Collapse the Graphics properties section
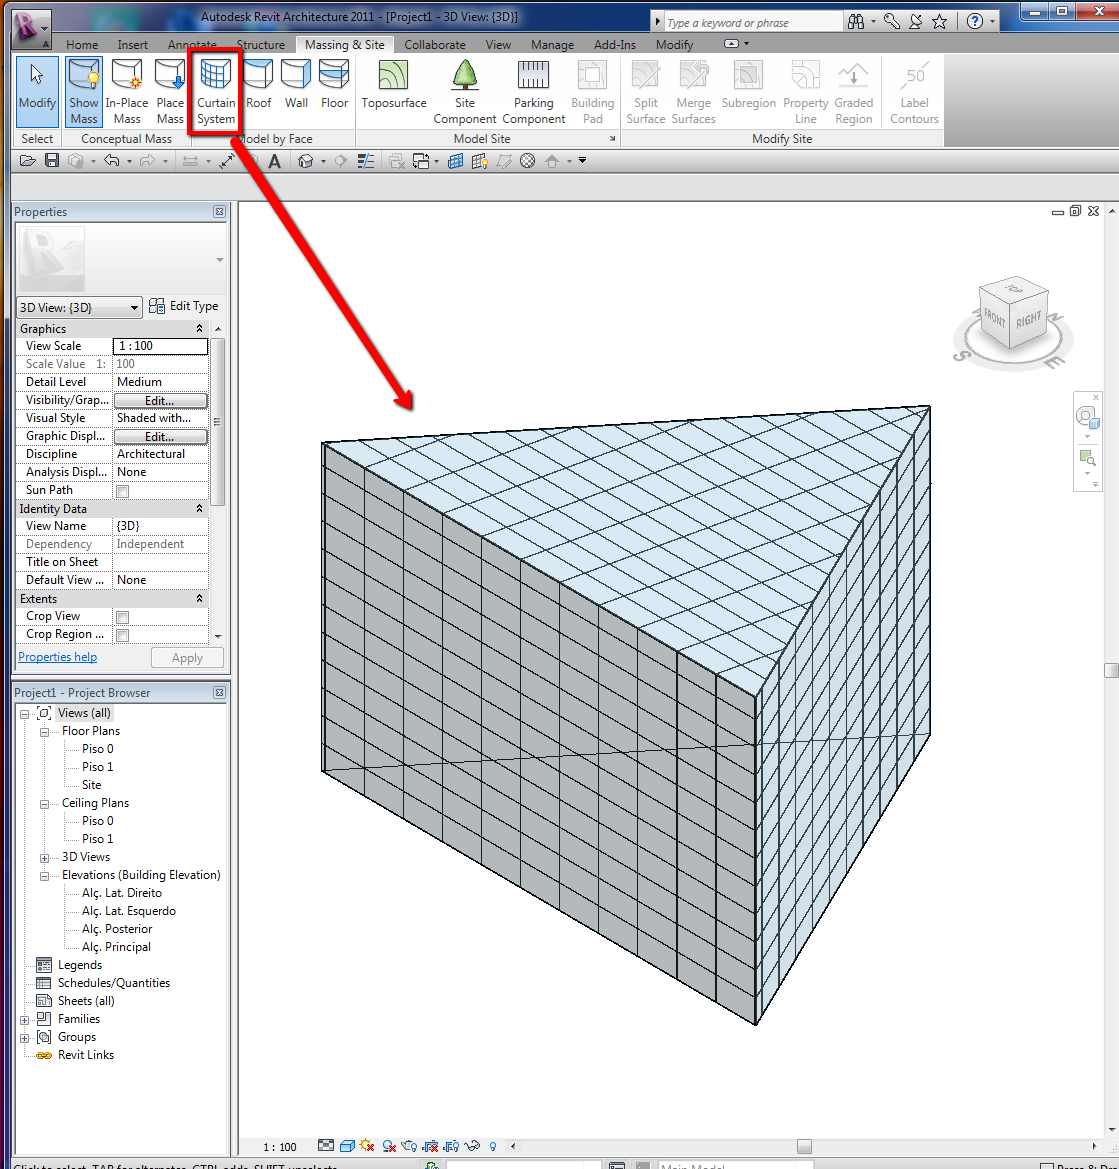Screen dimensions: 1119x1169 [199, 329]
